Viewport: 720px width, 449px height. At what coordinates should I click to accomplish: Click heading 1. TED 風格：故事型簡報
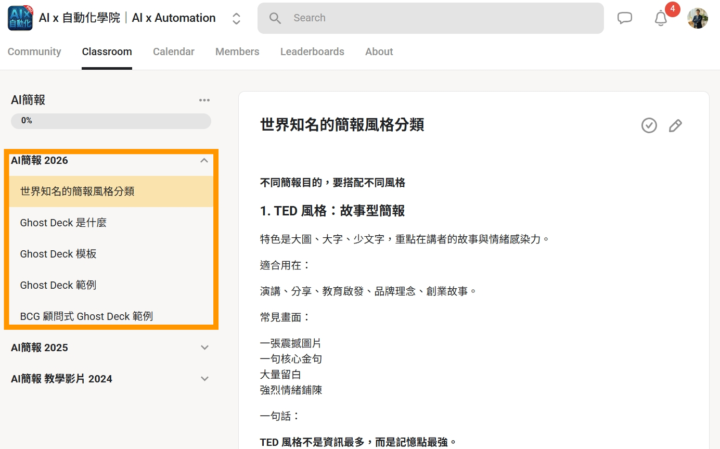click(332, 211)
